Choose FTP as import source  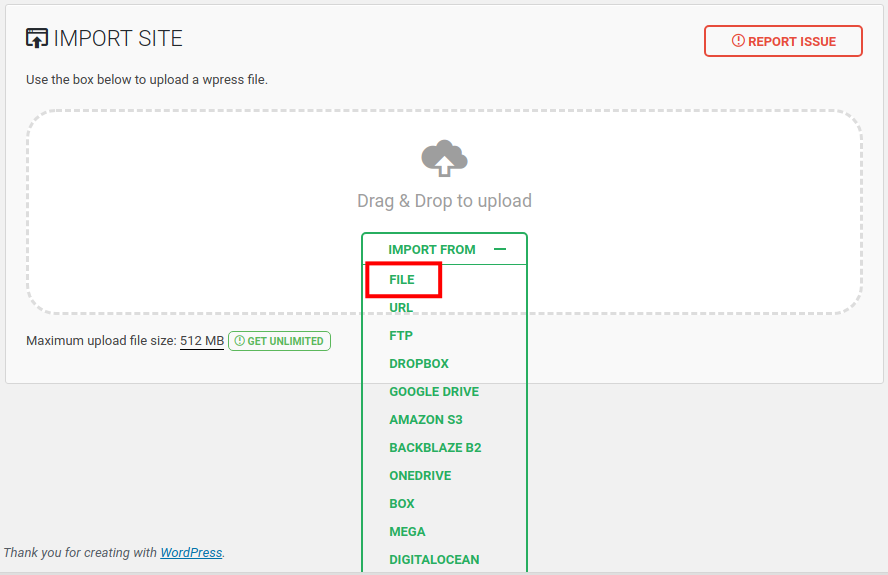(401, 336)
